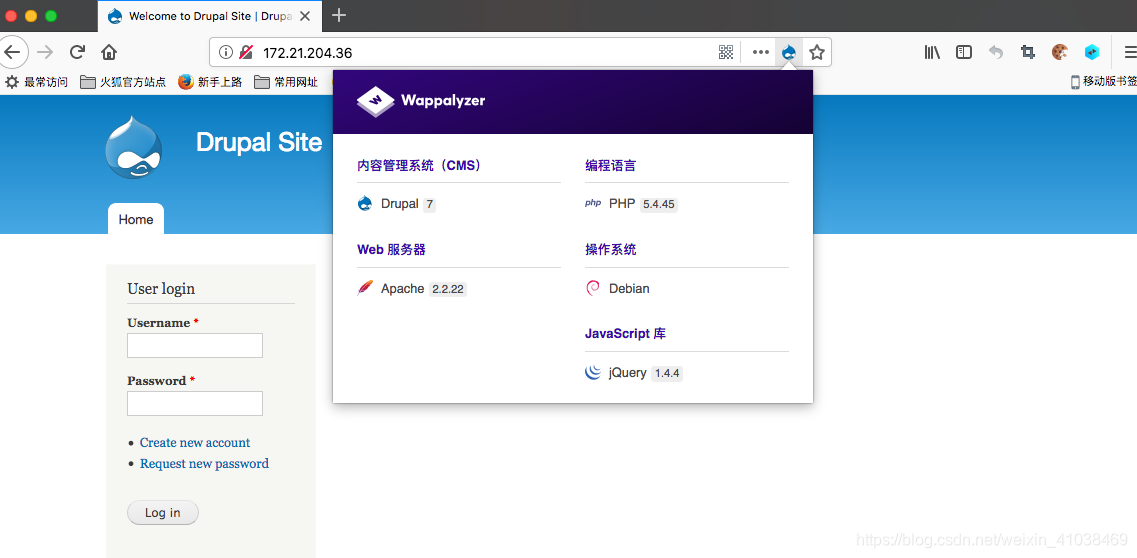Click the Debian link in Wappalyzer
1137x558 pixels.
629,288
